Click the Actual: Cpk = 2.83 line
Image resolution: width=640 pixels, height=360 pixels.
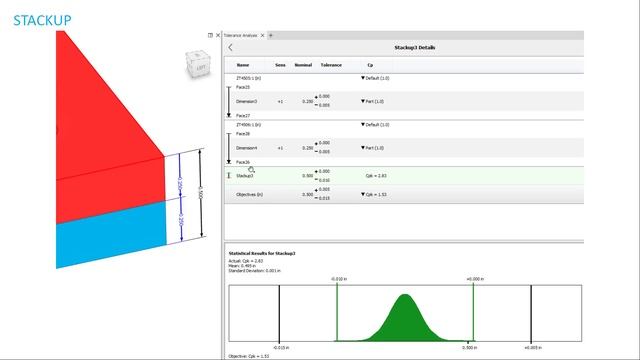click(x=246, y=261)
